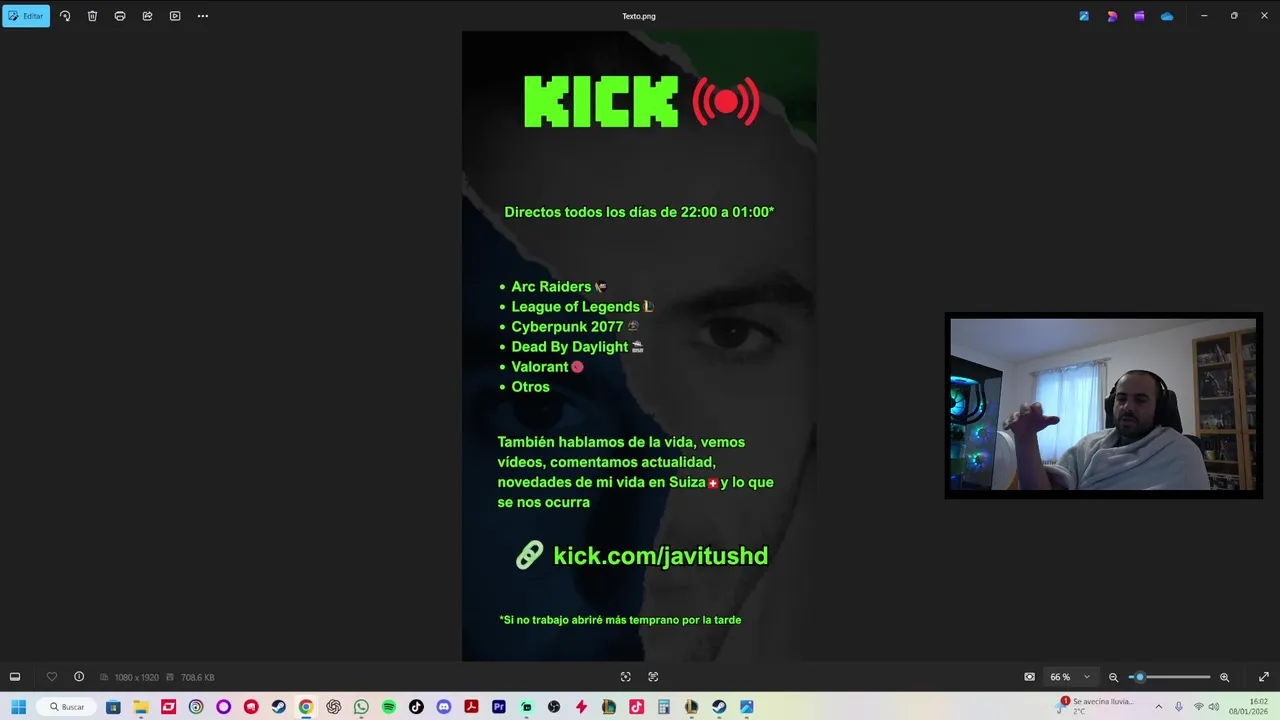
Task: Open the Windows Start menu
Action: click(18, 707)
